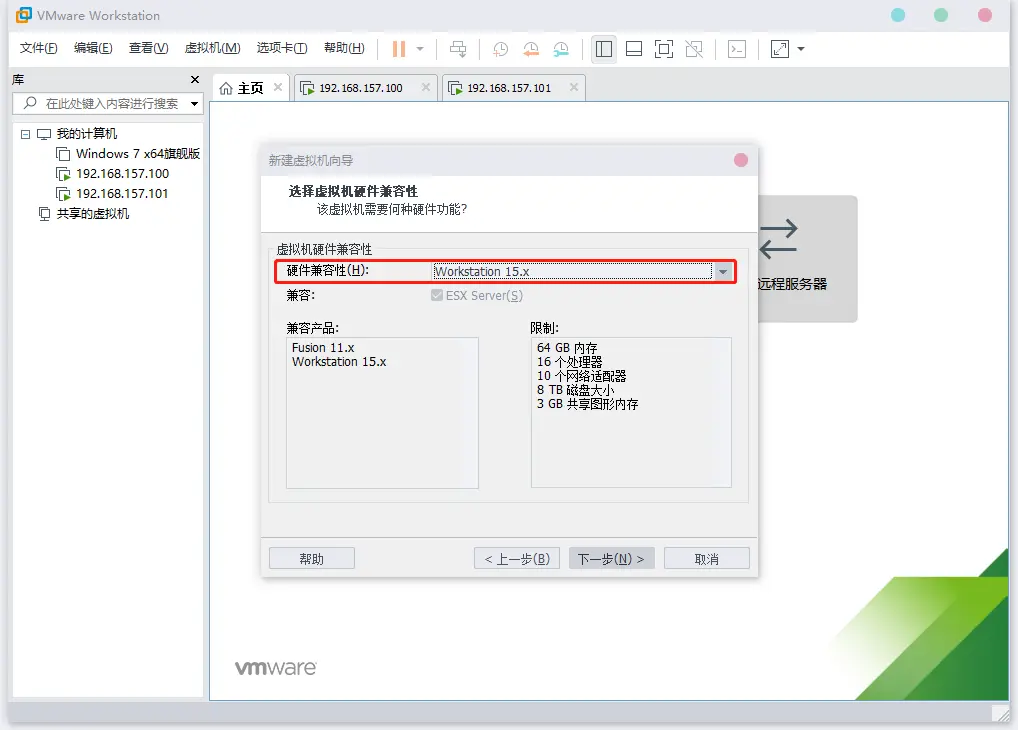This screenshot has width=1018, height=730.
Task: Revert the VM to its latest snapshot
Action: pyautogui.click(x=530, y=48)
